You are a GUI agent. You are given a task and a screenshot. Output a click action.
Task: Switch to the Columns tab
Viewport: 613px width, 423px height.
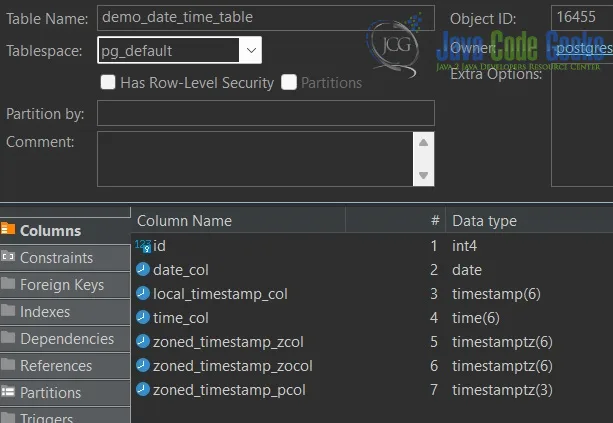tap(65, 231)
